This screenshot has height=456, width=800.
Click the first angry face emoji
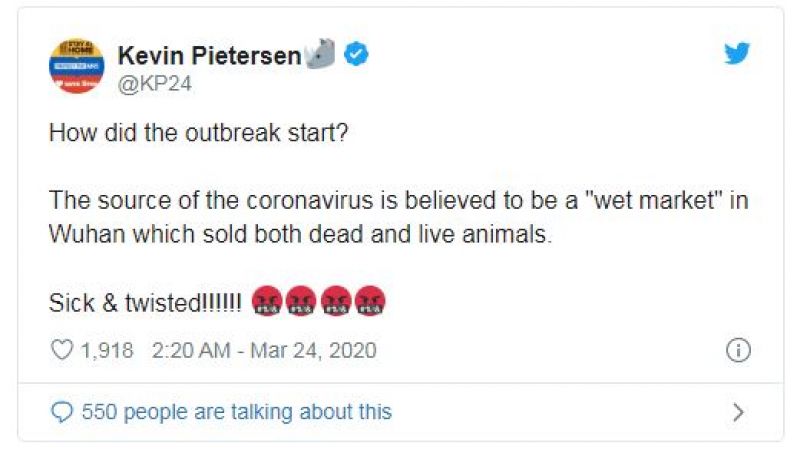[266, 302]
